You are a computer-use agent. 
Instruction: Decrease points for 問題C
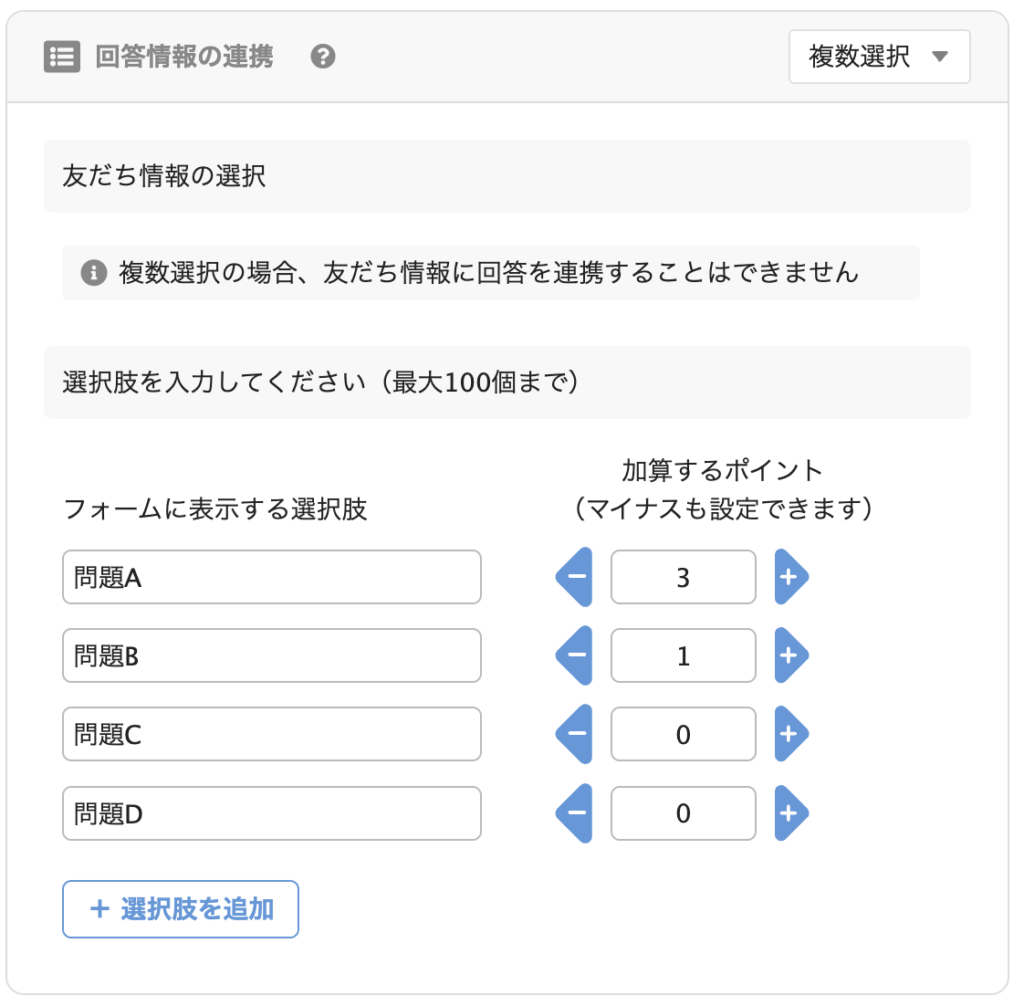click(x=574, y=734)
